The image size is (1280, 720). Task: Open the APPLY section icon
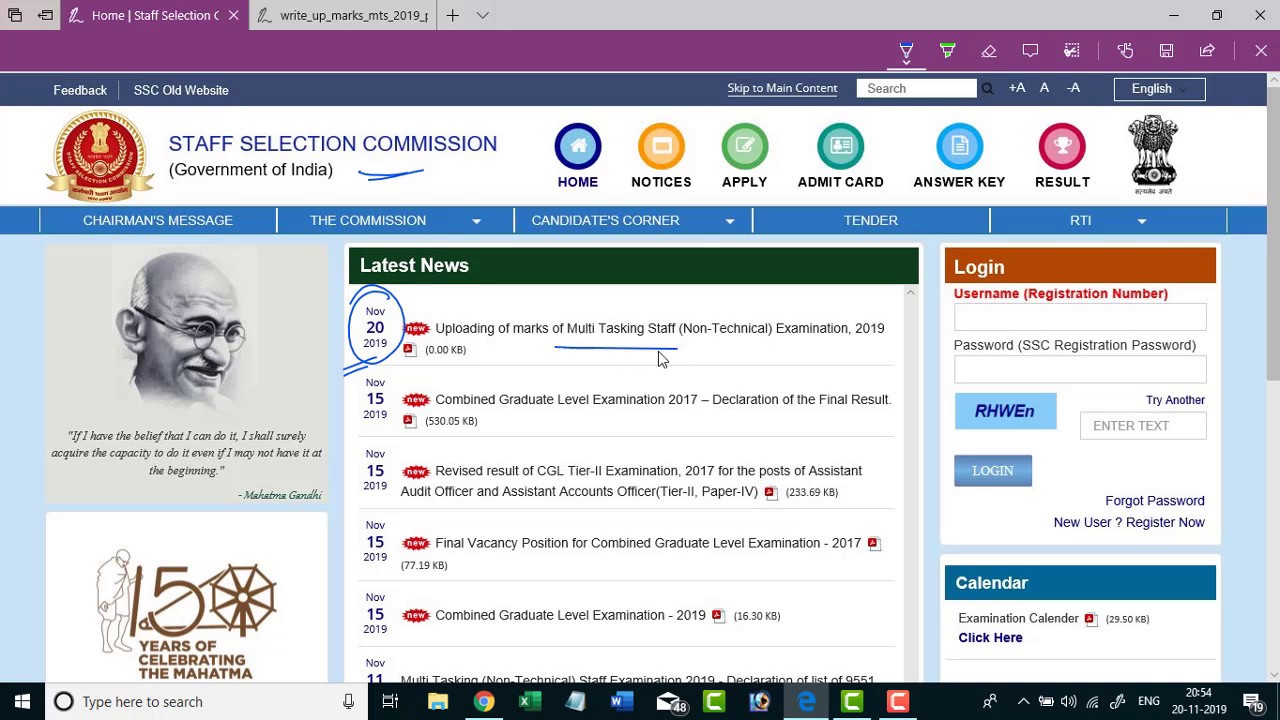(745, 146)
